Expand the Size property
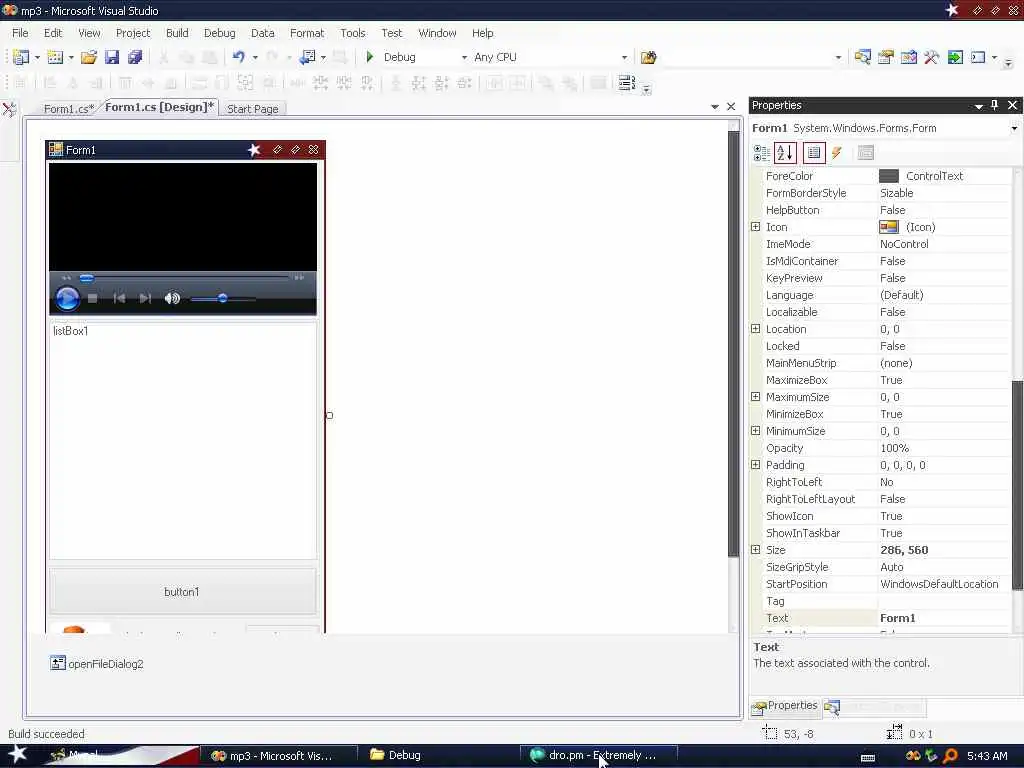Viewport: 1024px width, 768px height. (756, 549)
